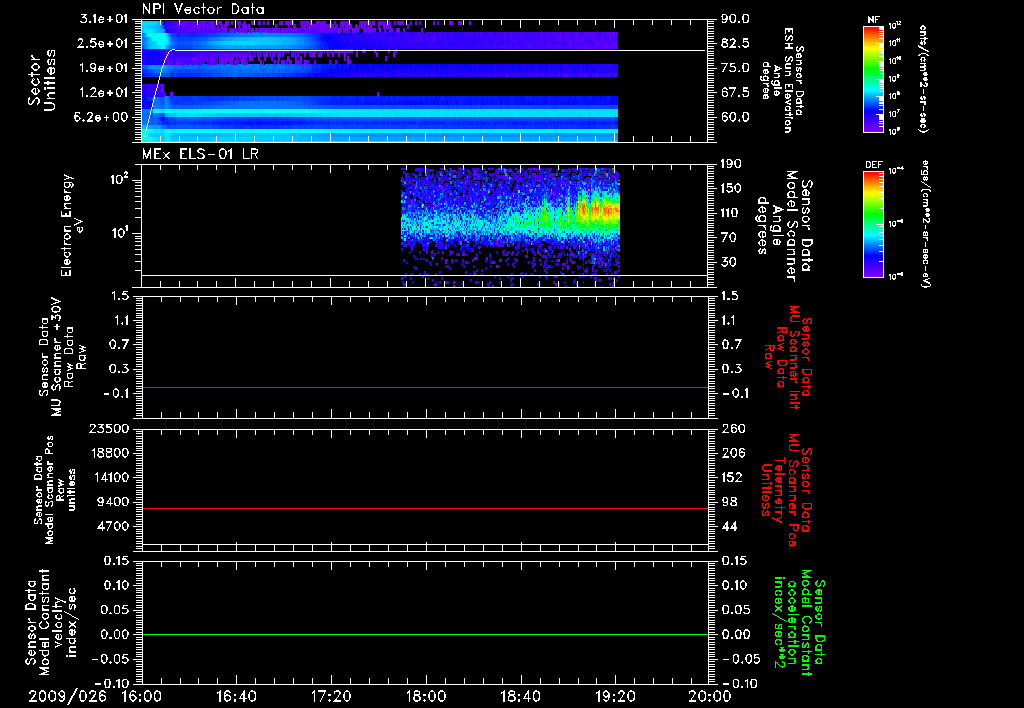Click the 44 telemetry tick label

pyautogui.click(x=729, y=526)
